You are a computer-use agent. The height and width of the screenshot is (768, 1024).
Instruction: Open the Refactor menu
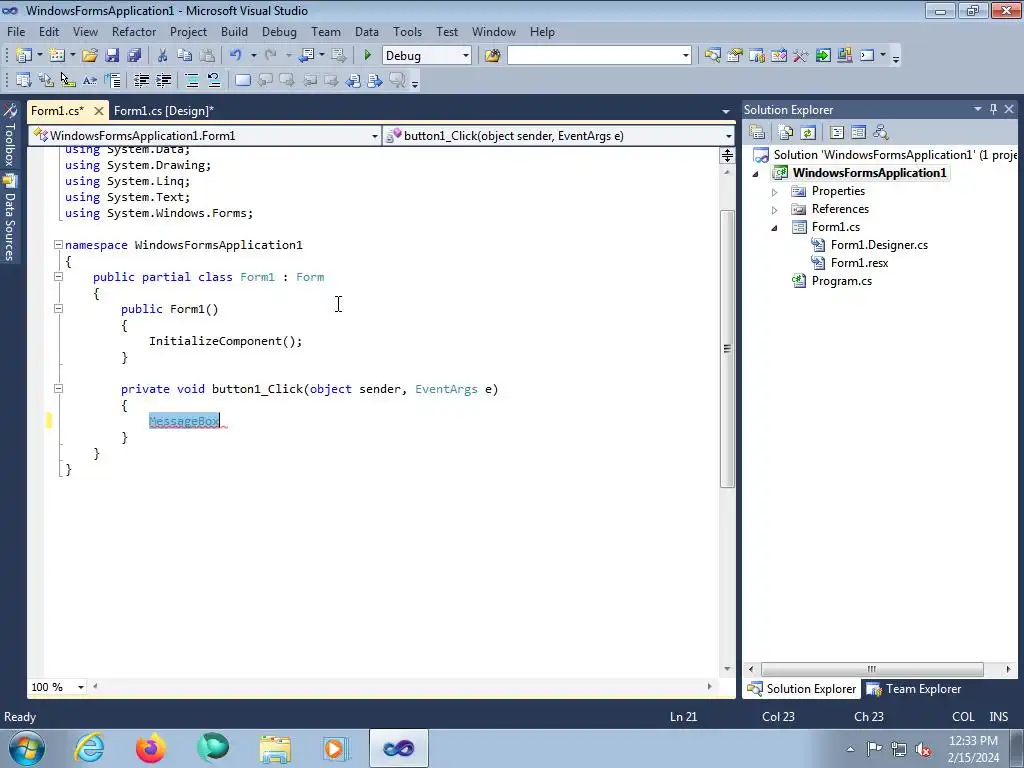click(133, 31)
